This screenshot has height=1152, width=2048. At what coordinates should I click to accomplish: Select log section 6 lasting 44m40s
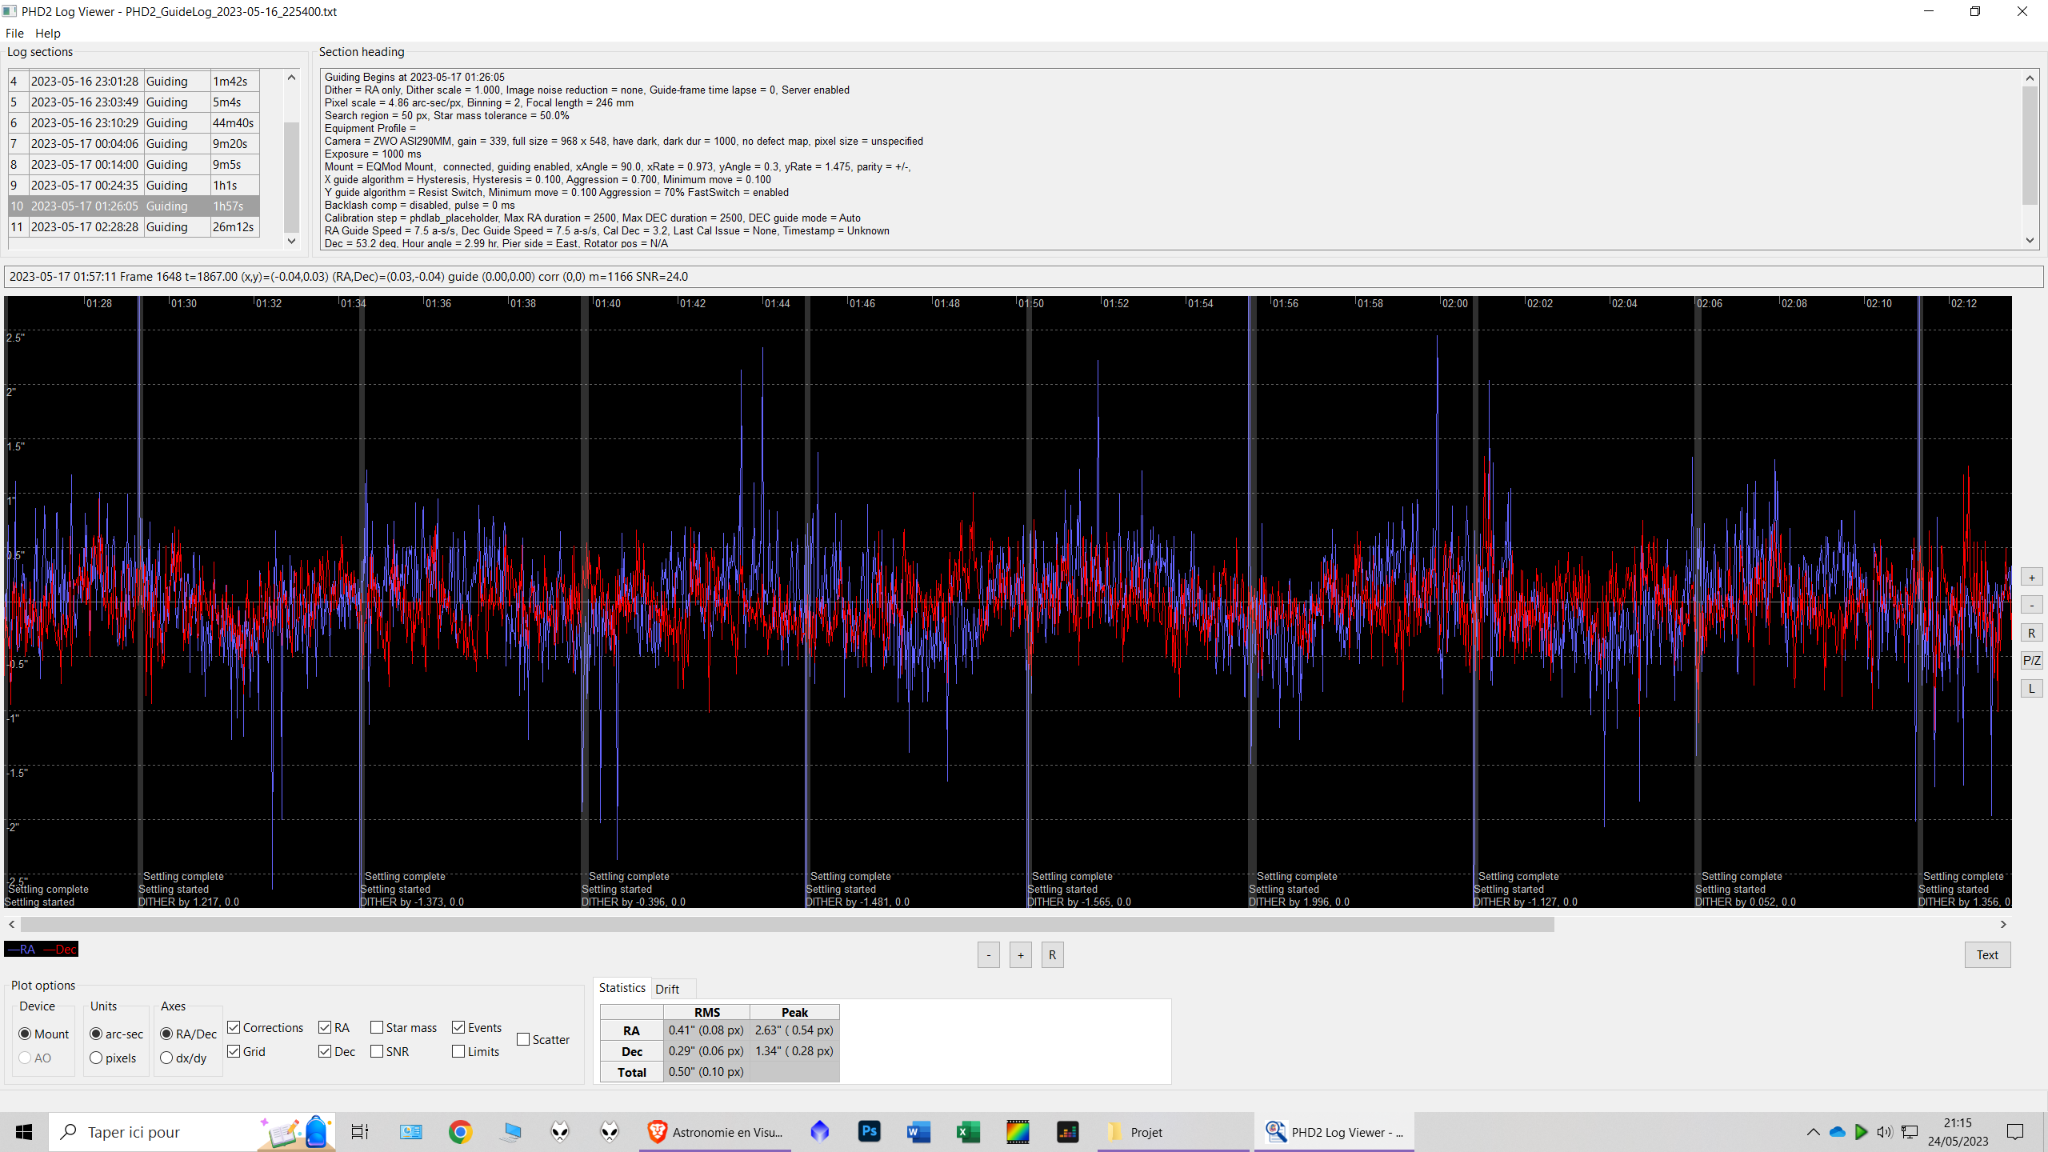pyautogui.click(x=134, y=123)
